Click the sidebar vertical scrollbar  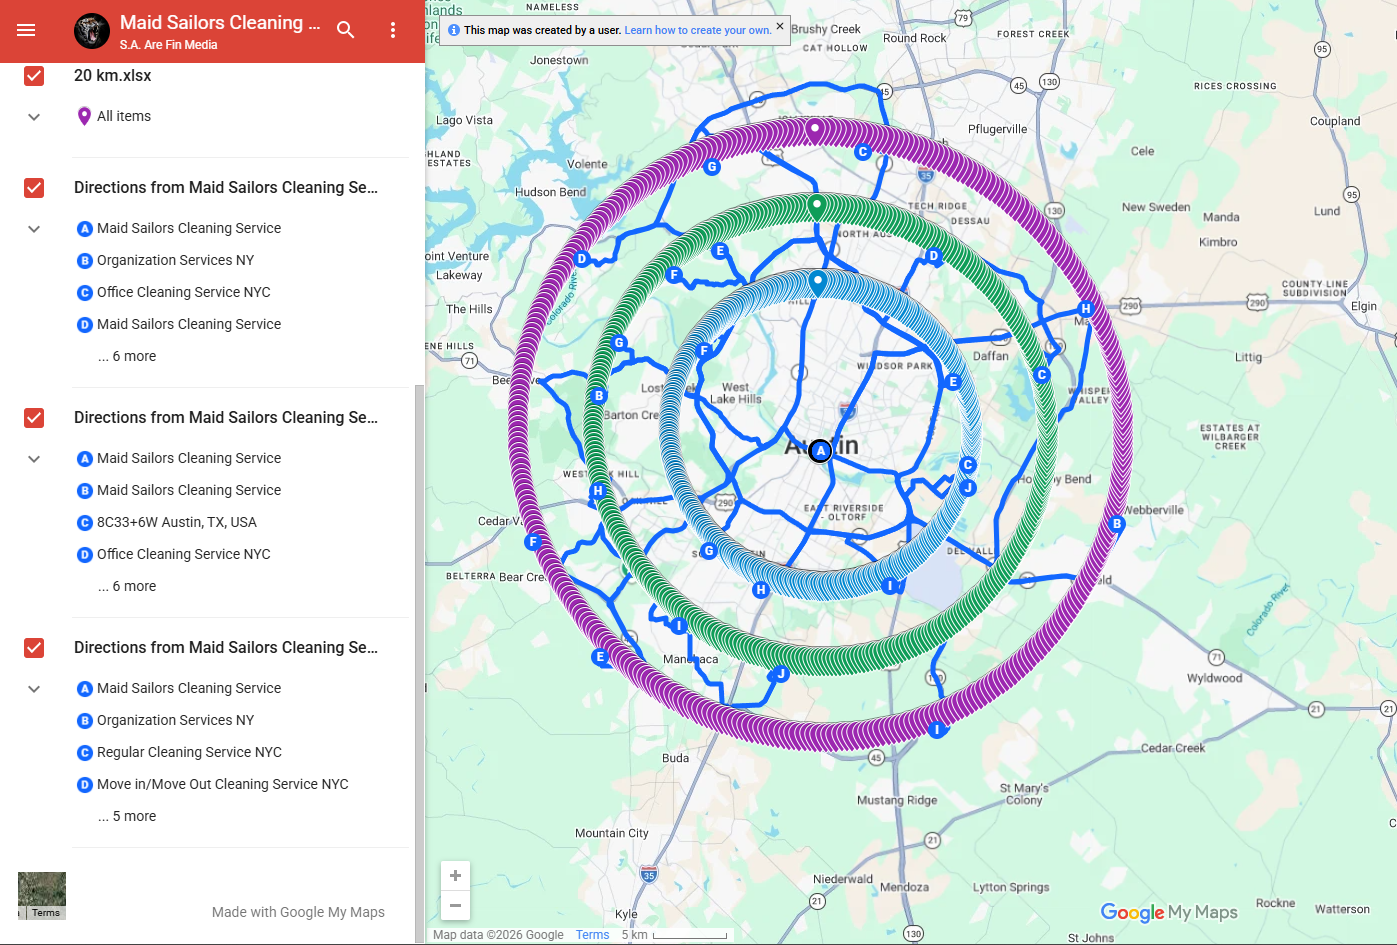419,662
